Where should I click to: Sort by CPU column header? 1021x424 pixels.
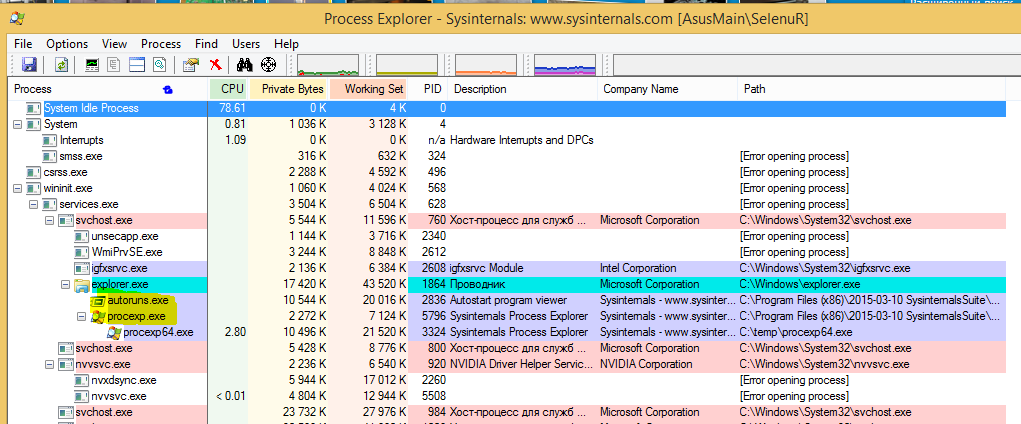pos(232,89)
